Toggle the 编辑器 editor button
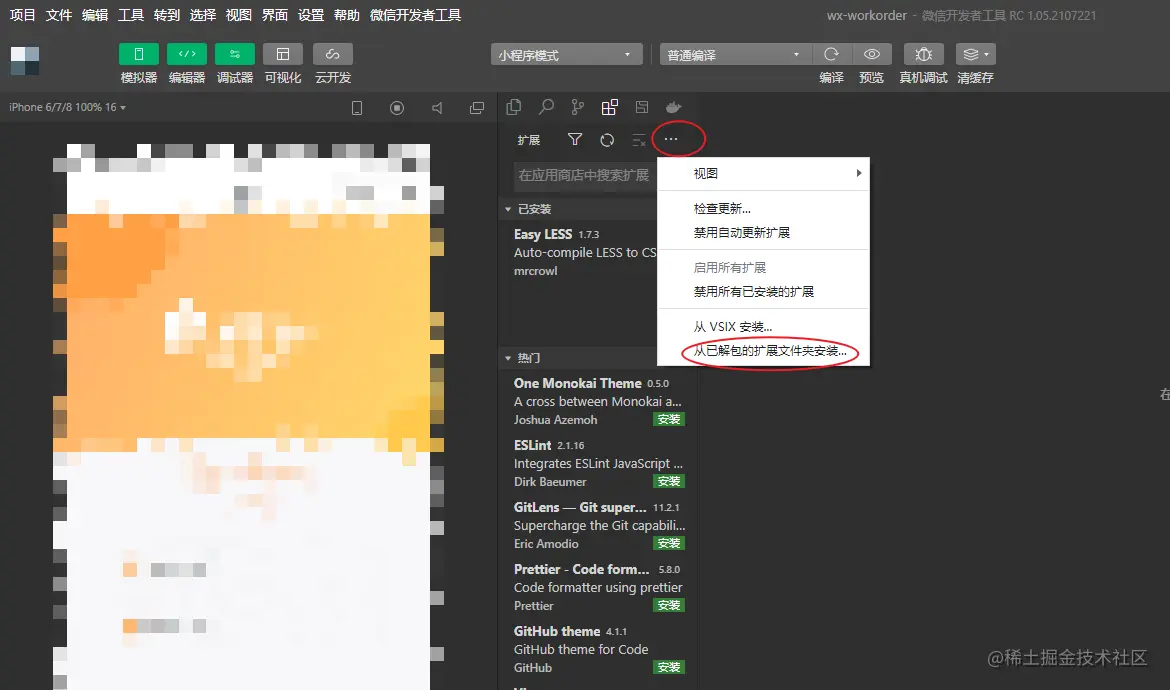This screenshot has width=1170, height=690. (187, 54)
